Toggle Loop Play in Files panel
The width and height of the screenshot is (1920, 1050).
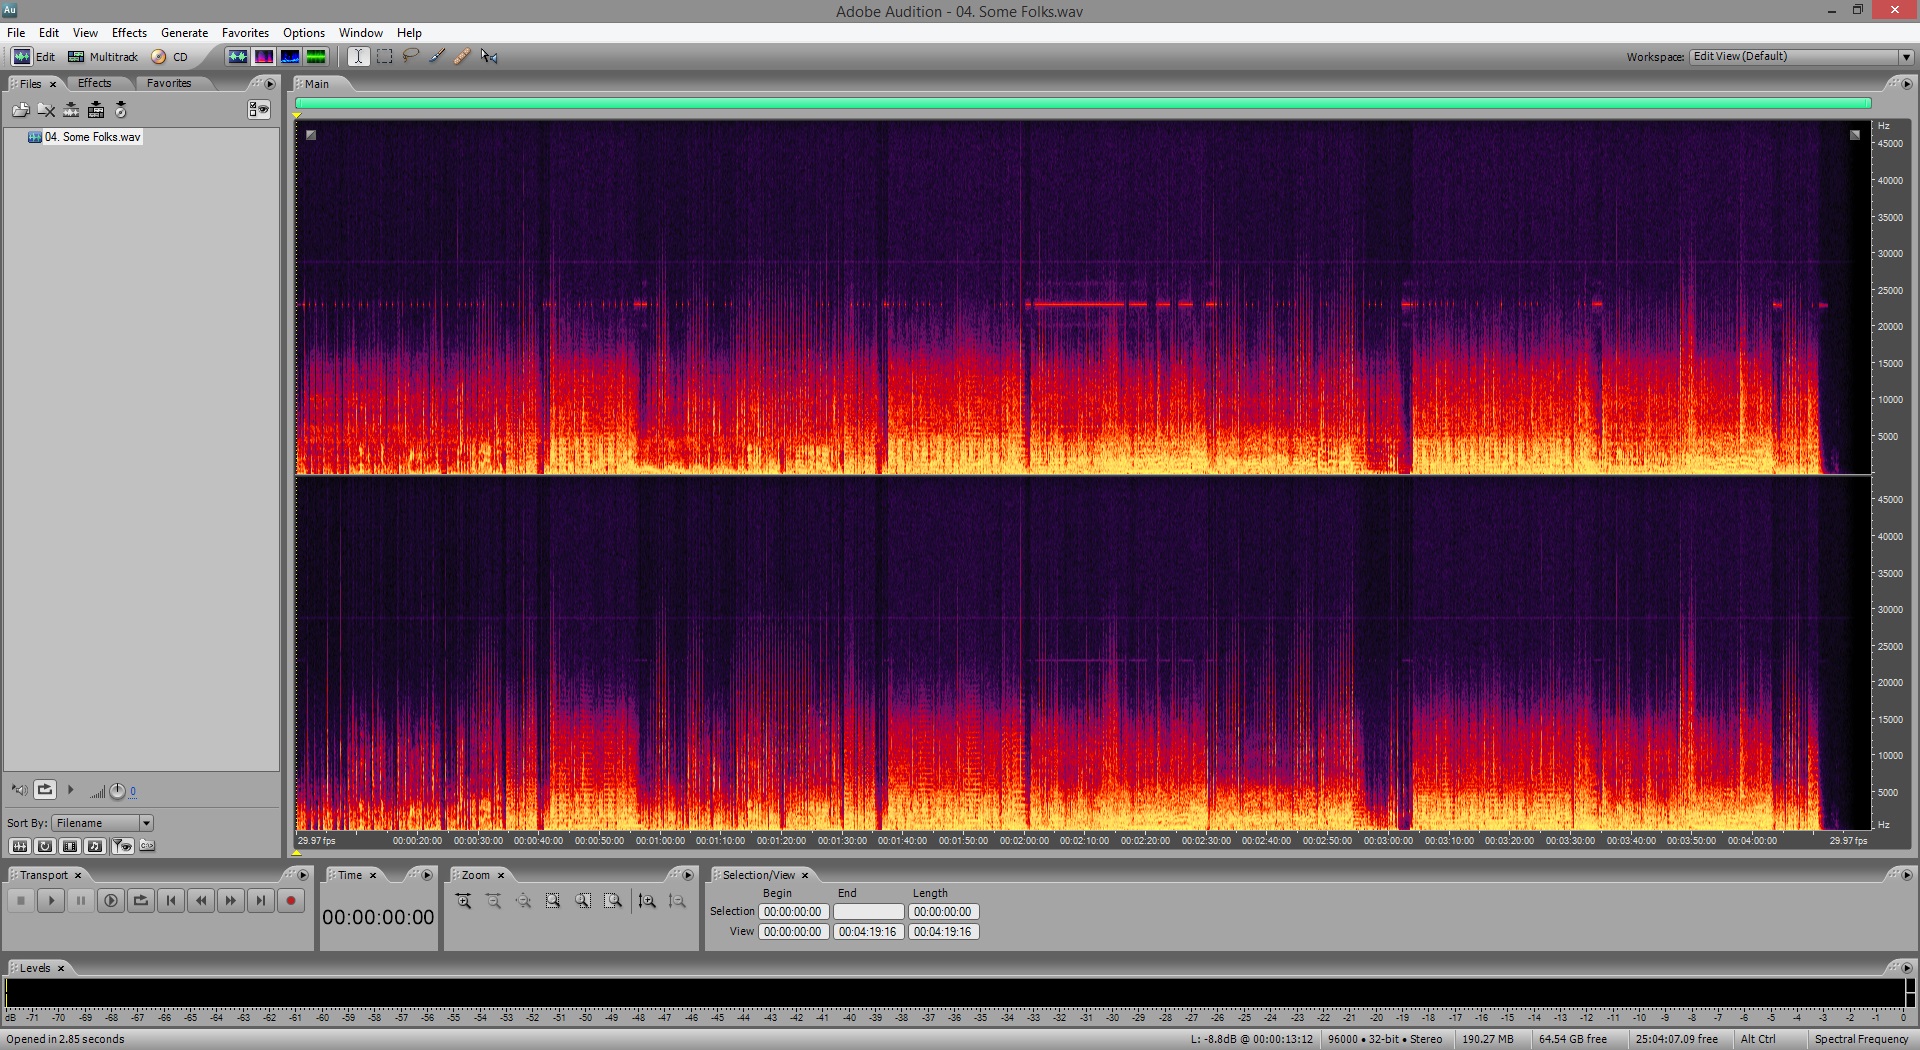tap(45, 790)
